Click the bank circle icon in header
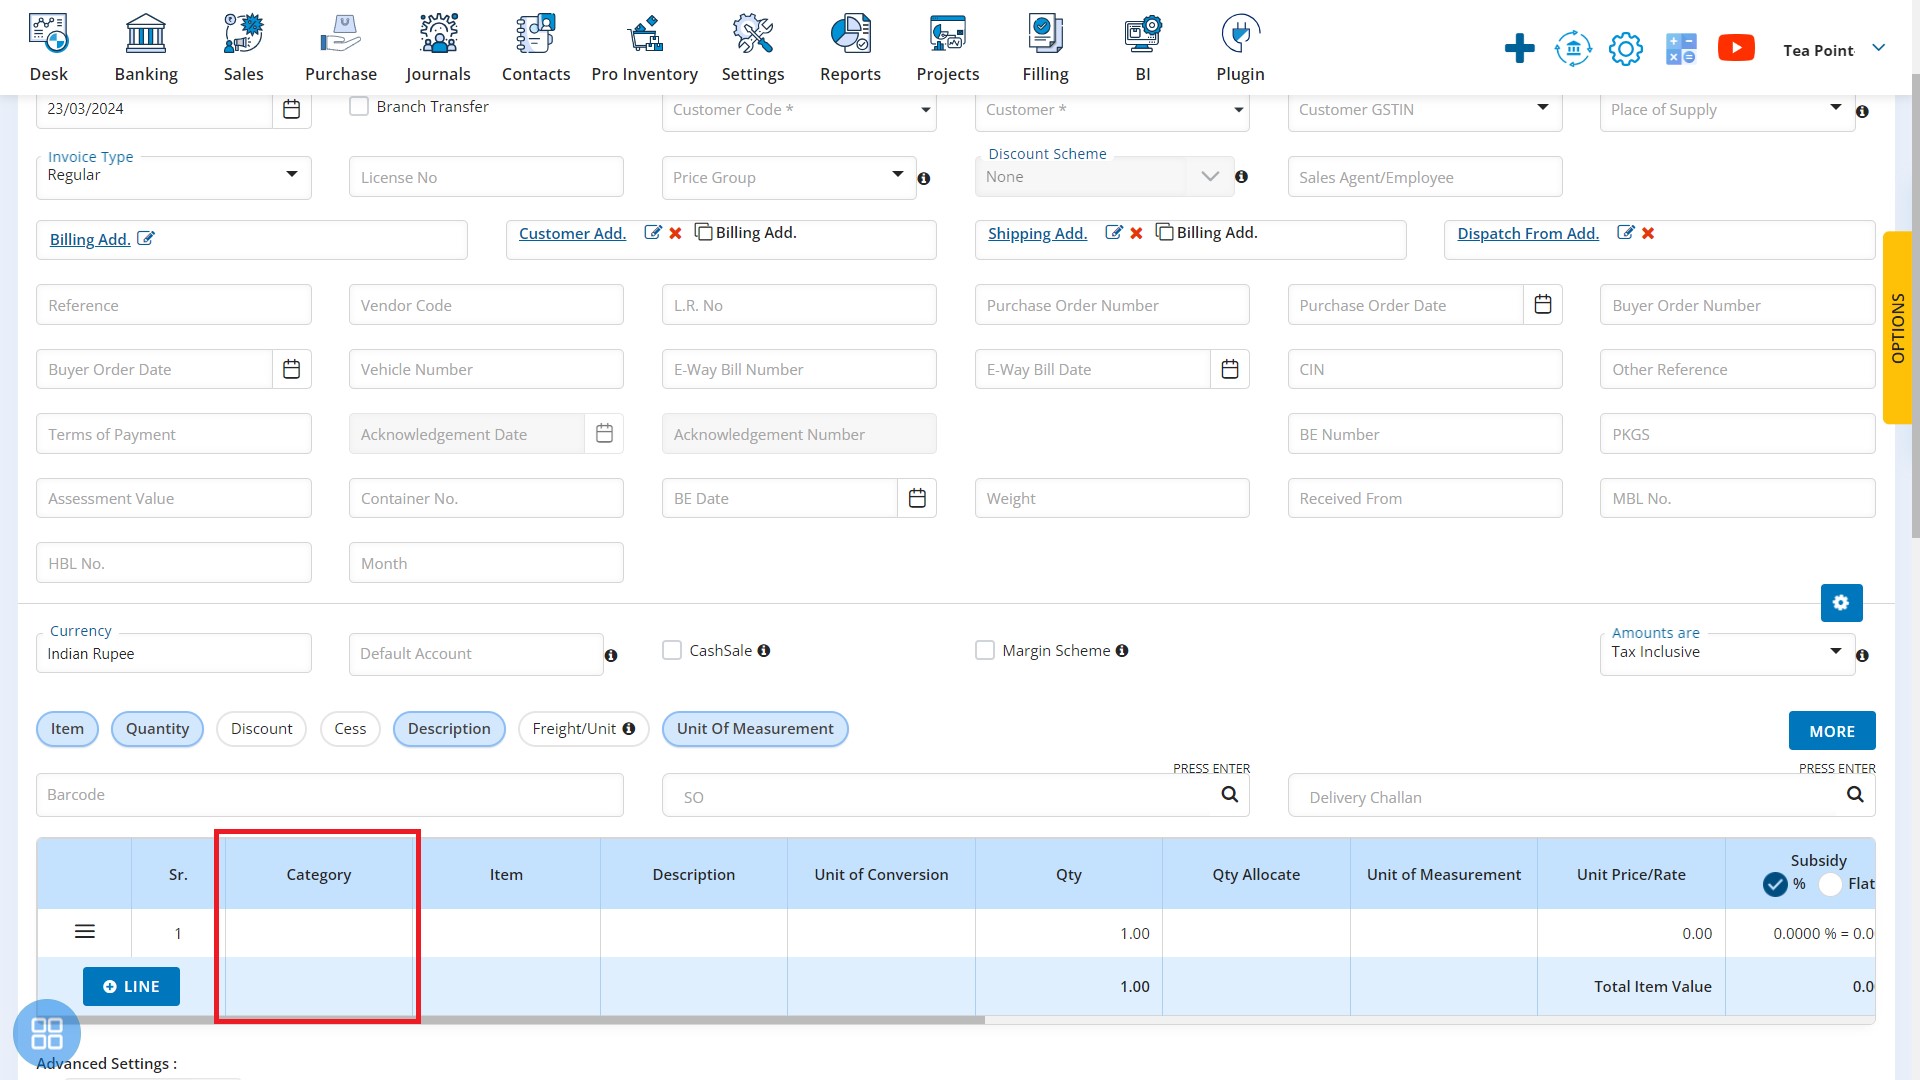The width and height of the screenshot is (1920, 1080). point(1573,48)
